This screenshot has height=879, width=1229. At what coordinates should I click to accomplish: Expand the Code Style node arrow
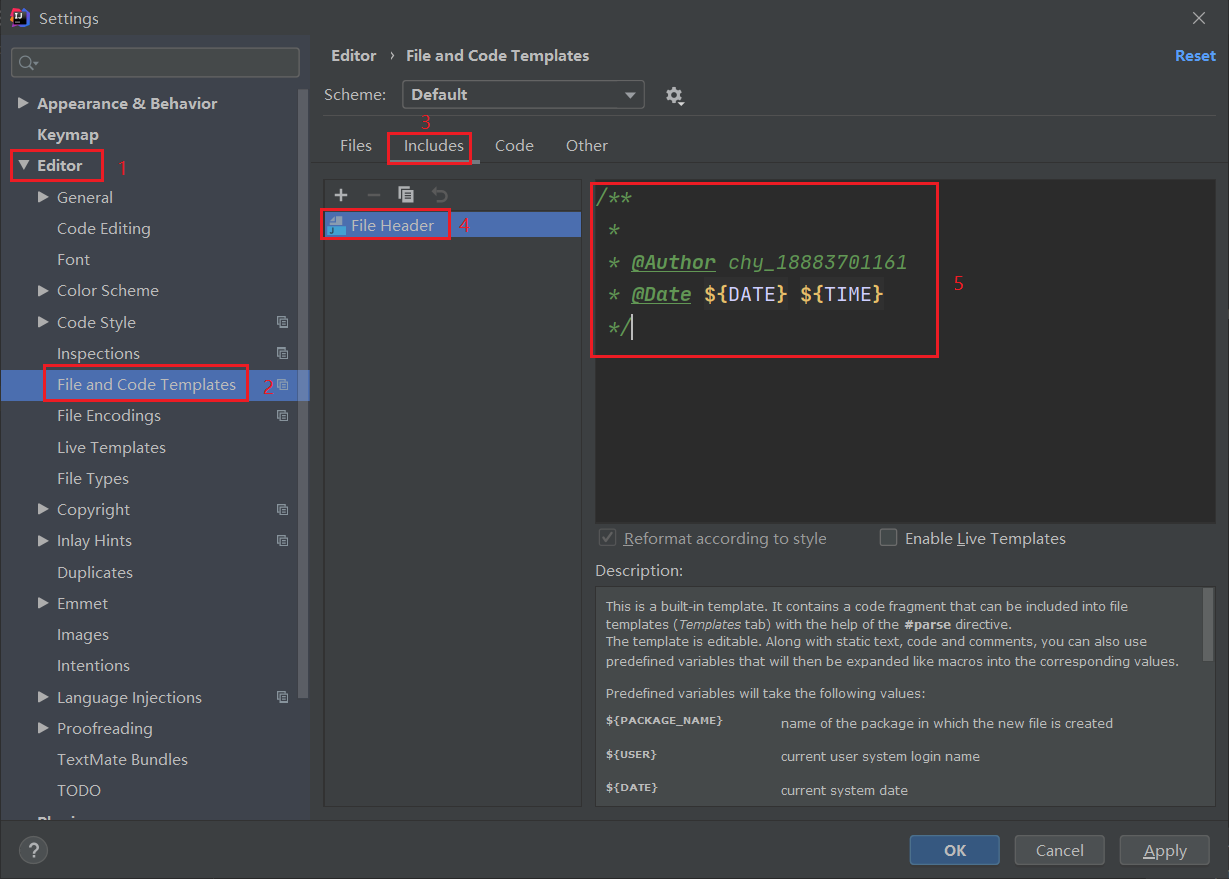point(43,322)
